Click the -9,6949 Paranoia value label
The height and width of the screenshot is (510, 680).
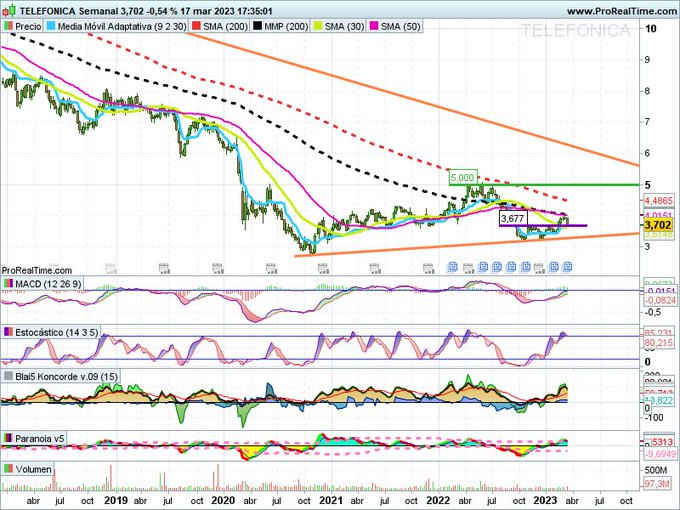tap(660, 454)
